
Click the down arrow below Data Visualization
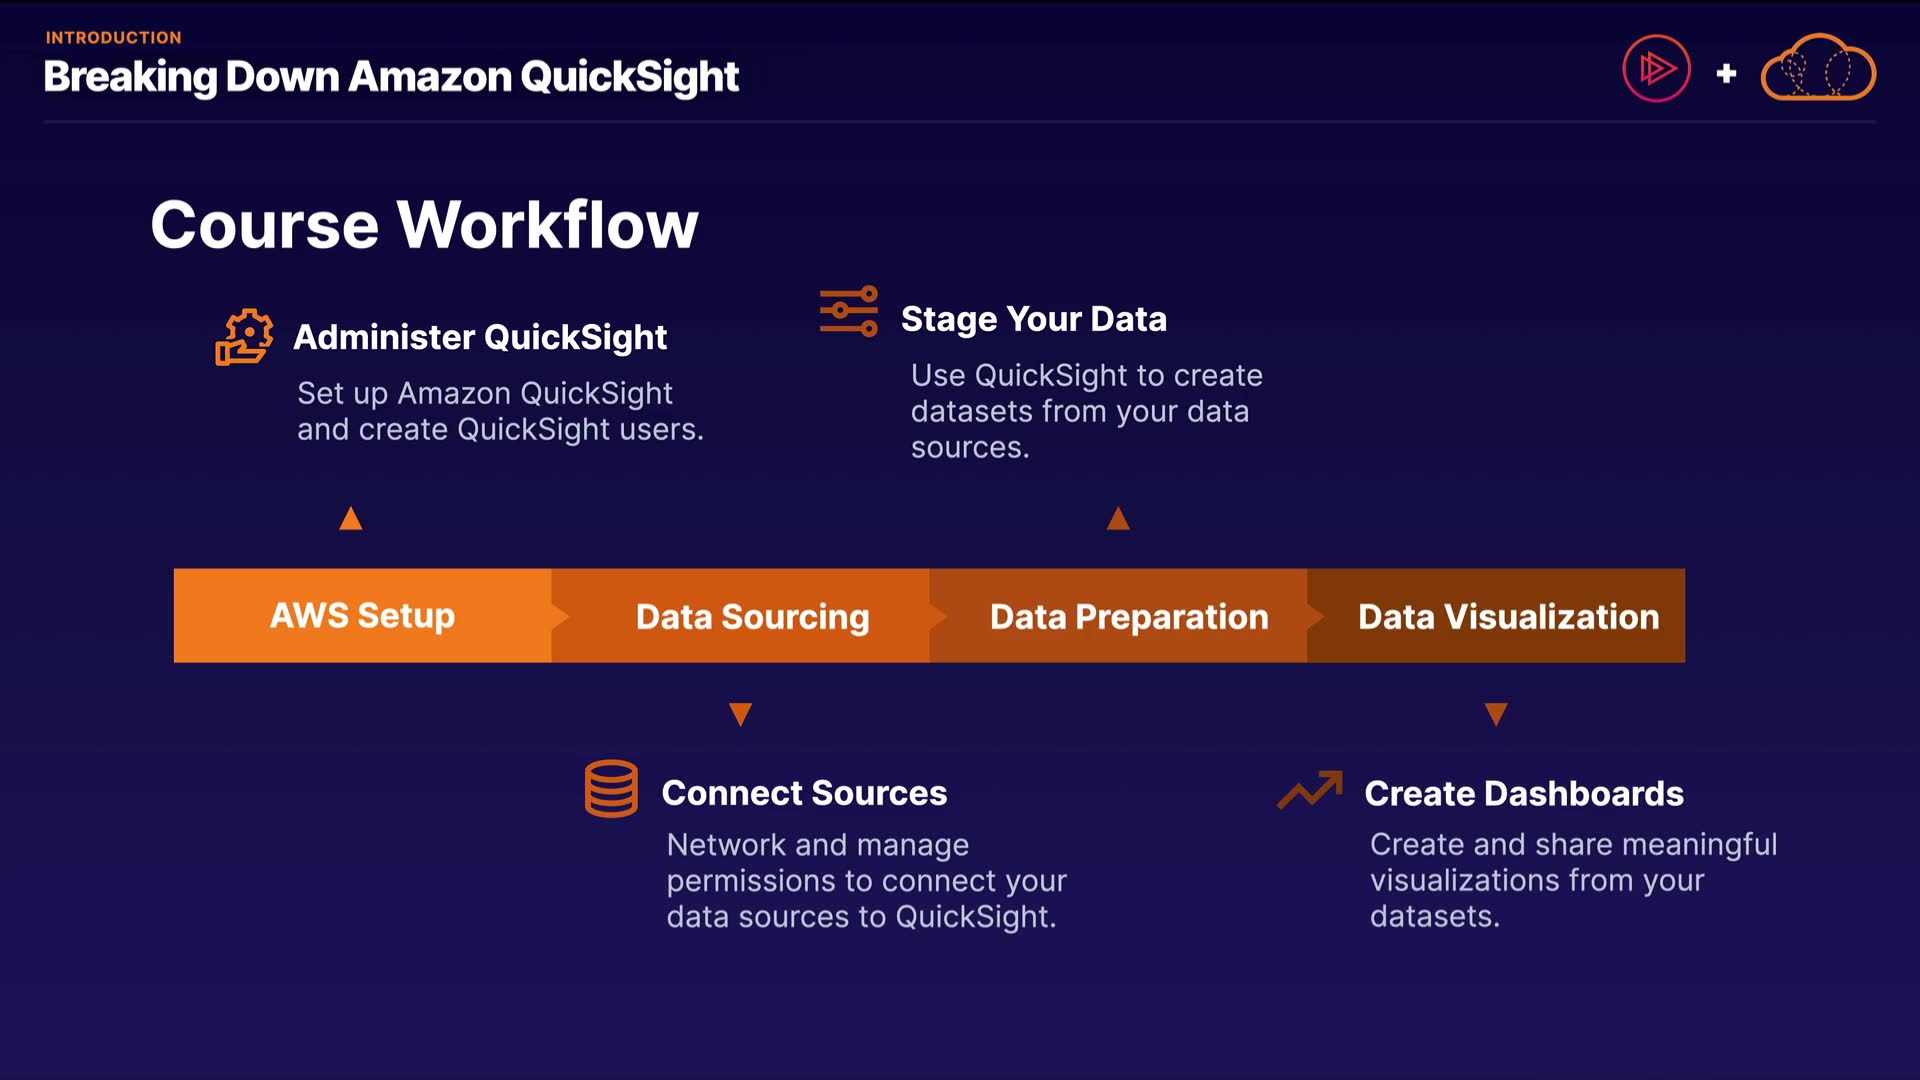pyautogui.click(x=1496, y=714)
